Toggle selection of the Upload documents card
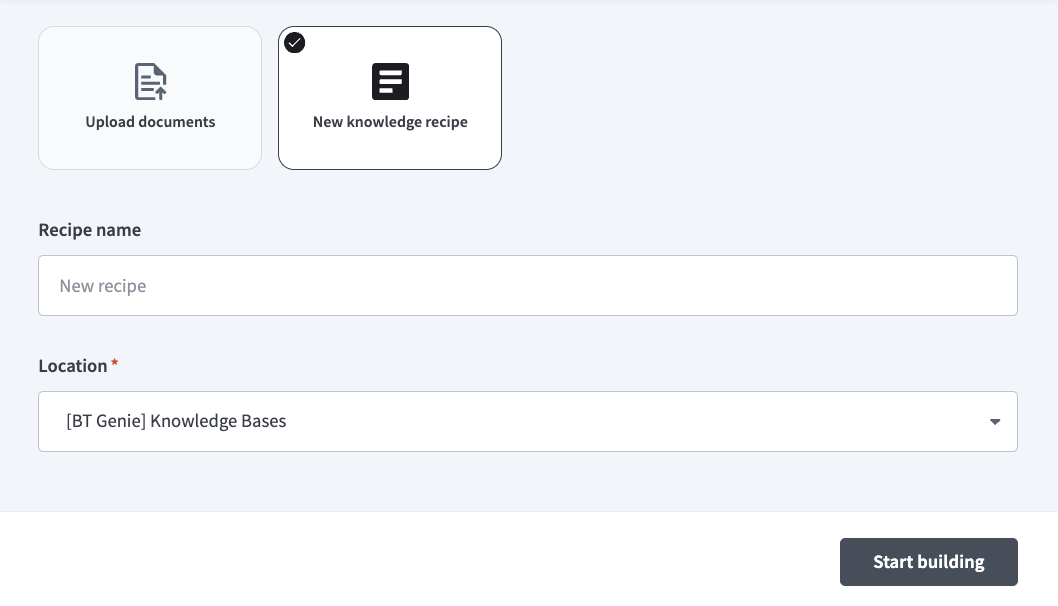This screenshot has width=1058, height=606. coord(150,98)
